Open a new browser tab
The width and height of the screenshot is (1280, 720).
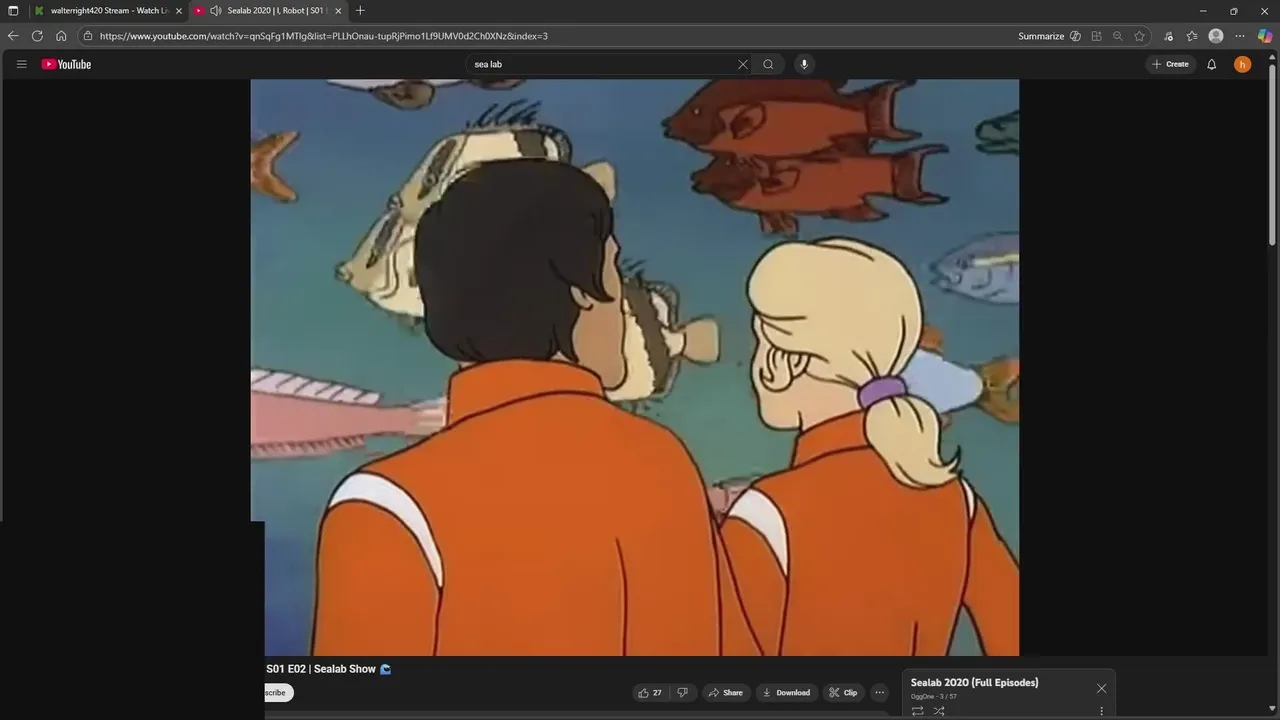[x=360, y=10]
